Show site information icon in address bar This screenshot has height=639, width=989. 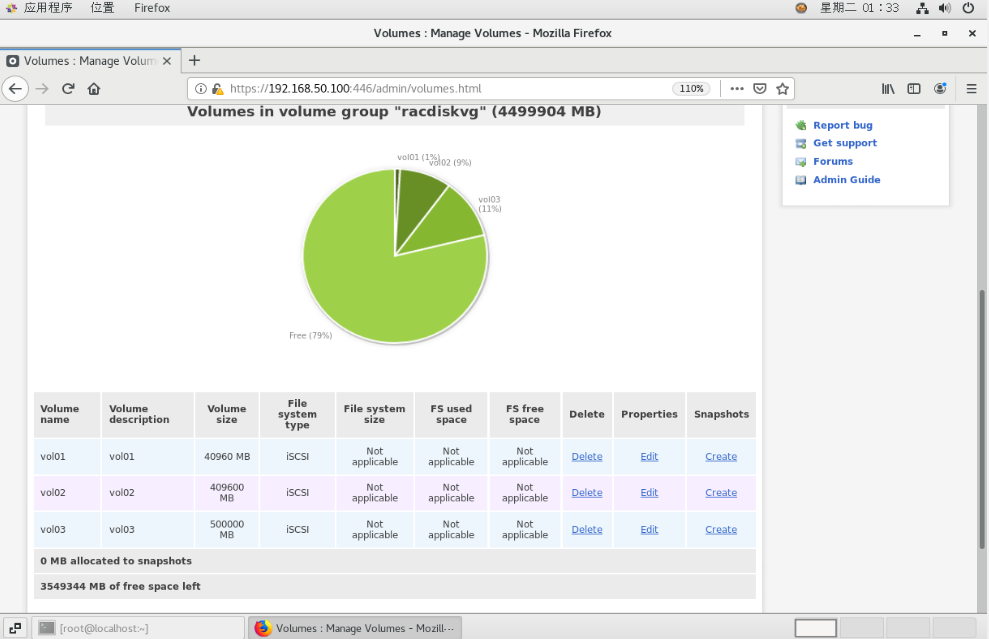[201, 89]
